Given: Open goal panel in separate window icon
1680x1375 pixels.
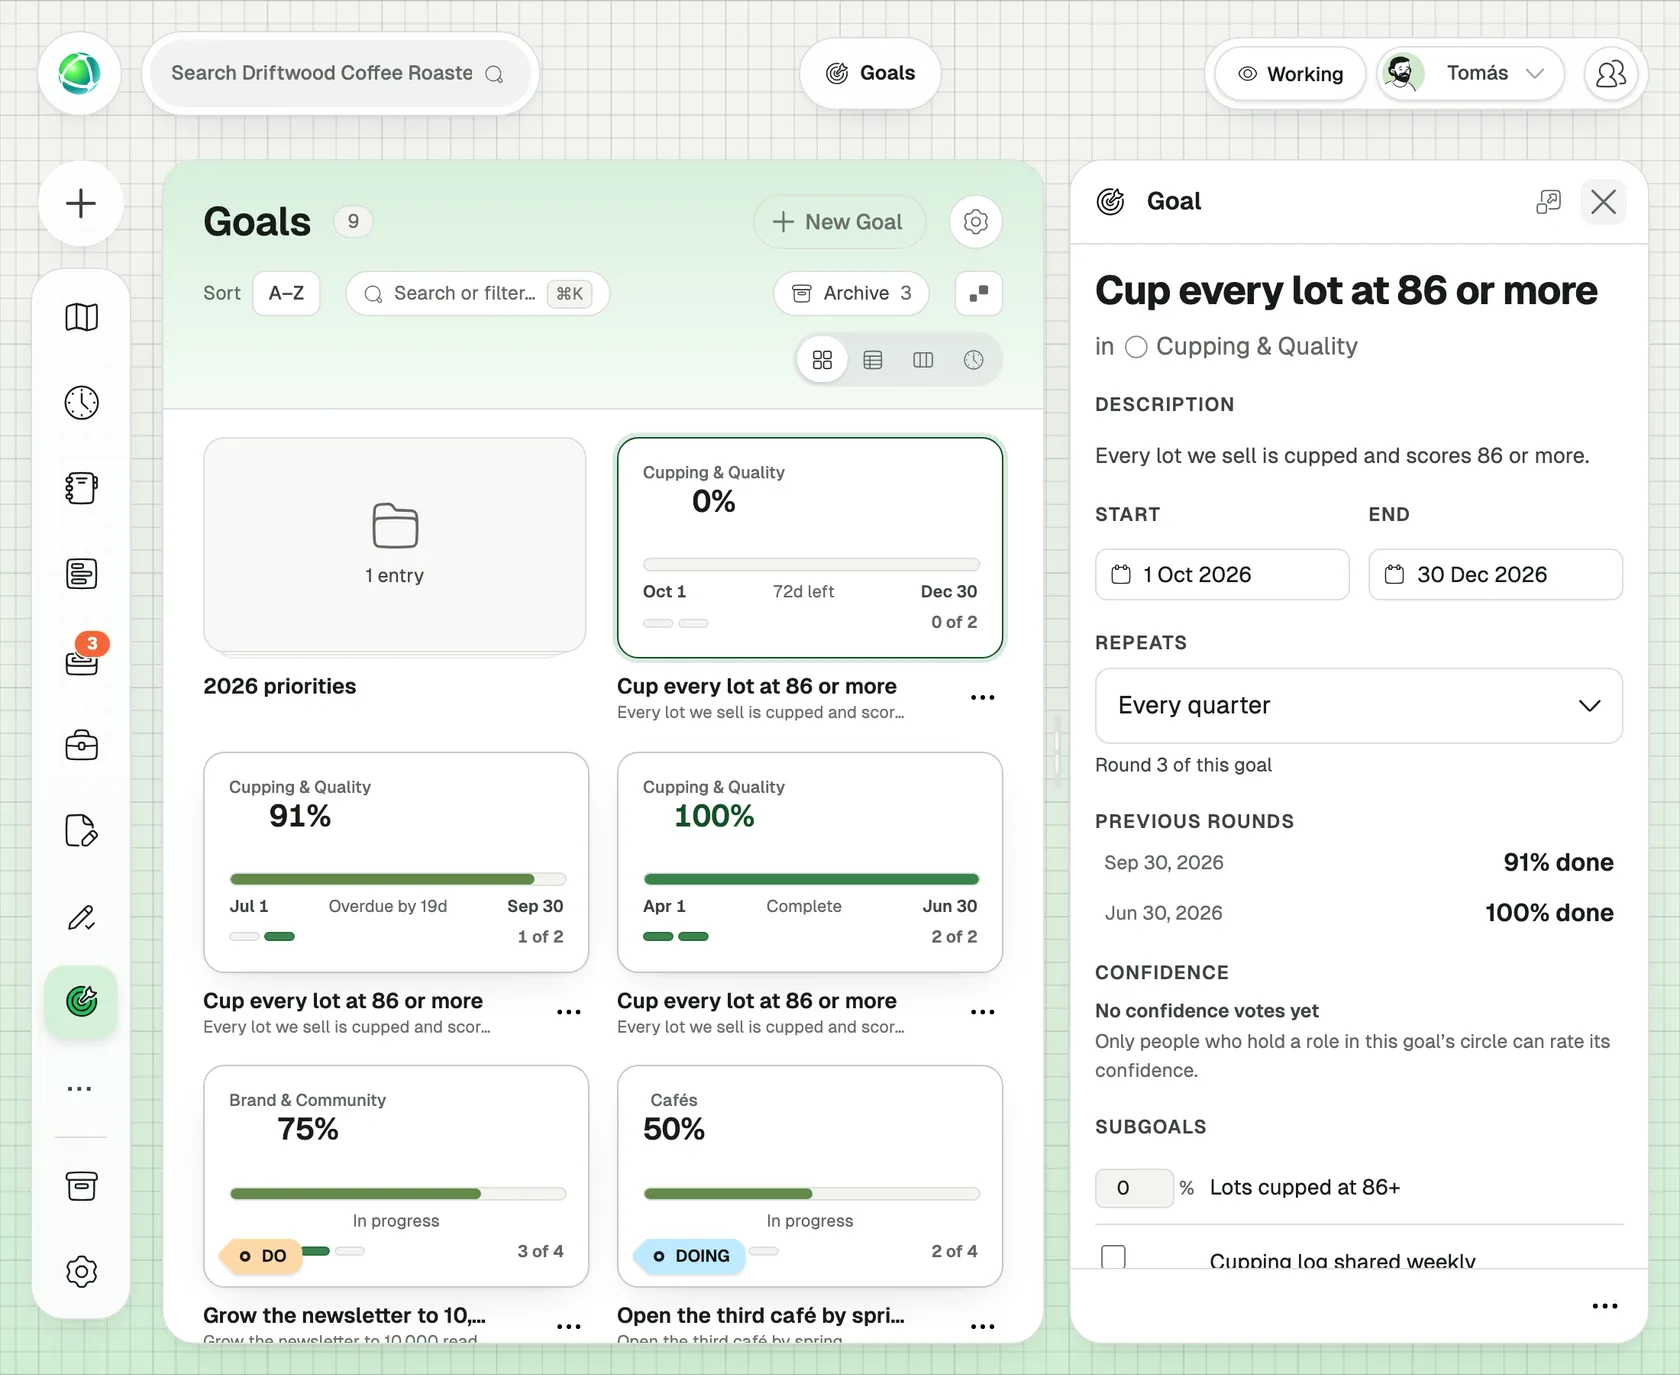Looking at the screenshot, I should (x=1548, y=202).
